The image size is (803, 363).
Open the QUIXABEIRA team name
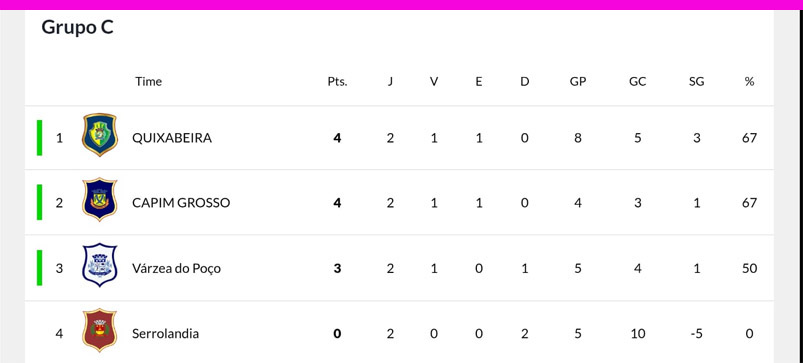tap(172, 138)
